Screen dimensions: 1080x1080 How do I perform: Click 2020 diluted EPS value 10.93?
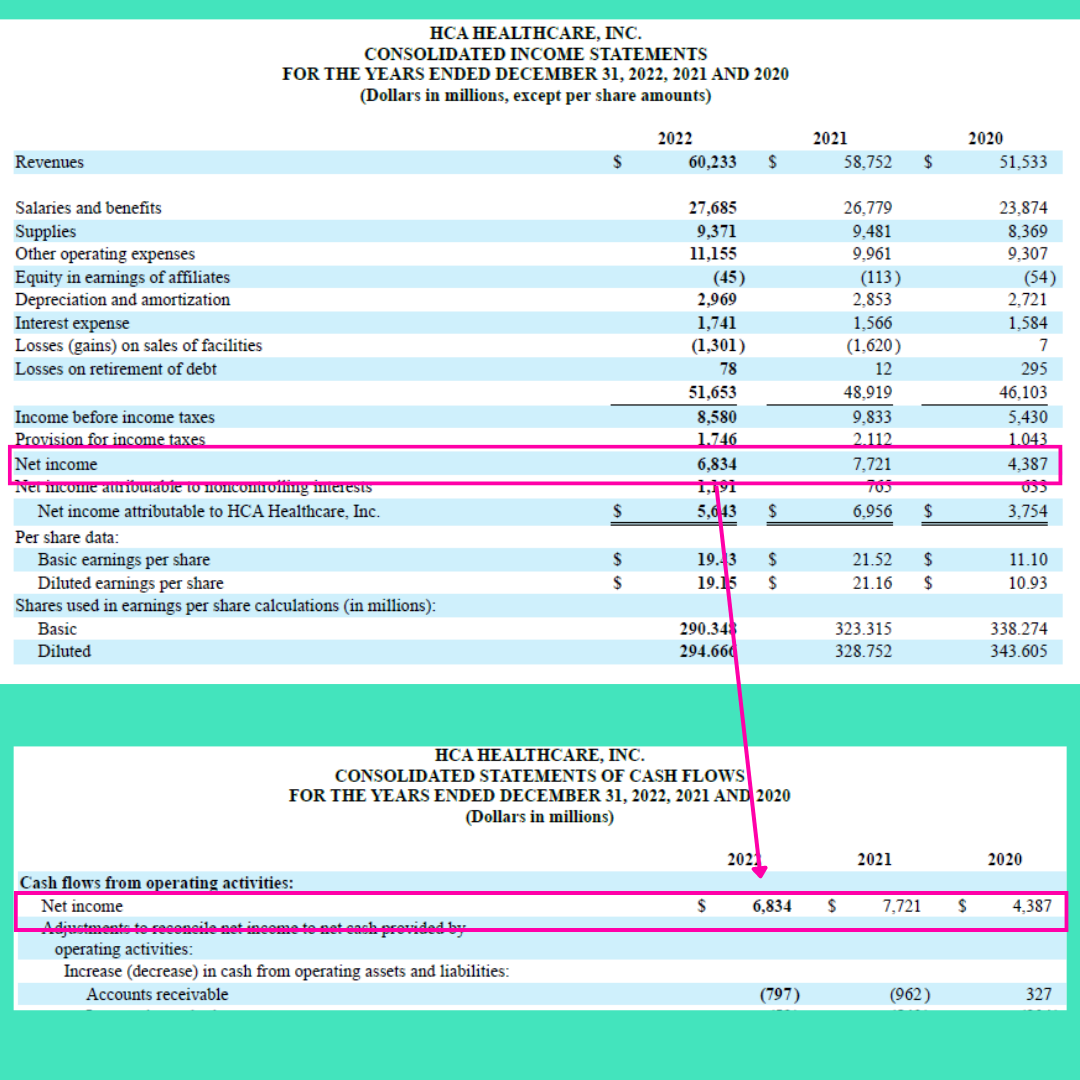point(1028,583)
